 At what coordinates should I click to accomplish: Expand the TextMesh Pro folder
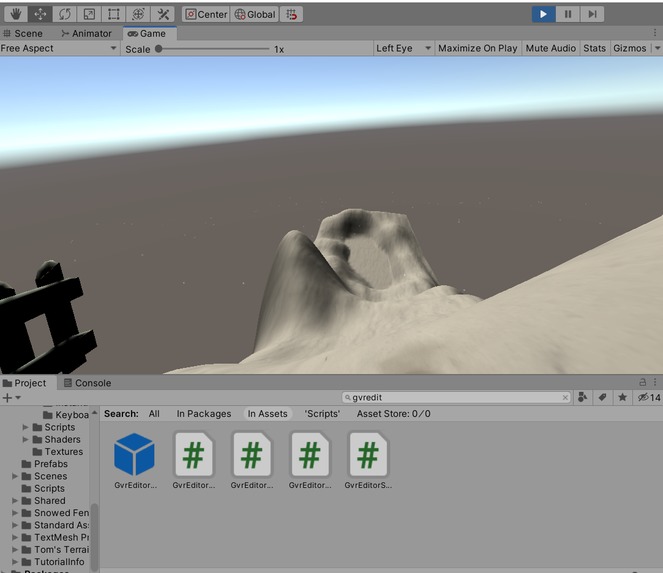point(15,537)
